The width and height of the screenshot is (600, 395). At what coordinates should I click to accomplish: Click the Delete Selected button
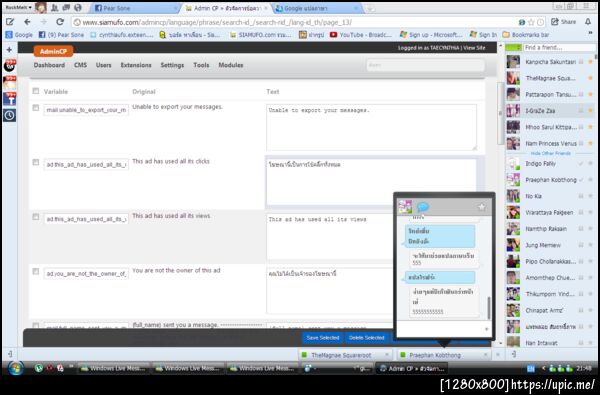click(x=366, y=338)
